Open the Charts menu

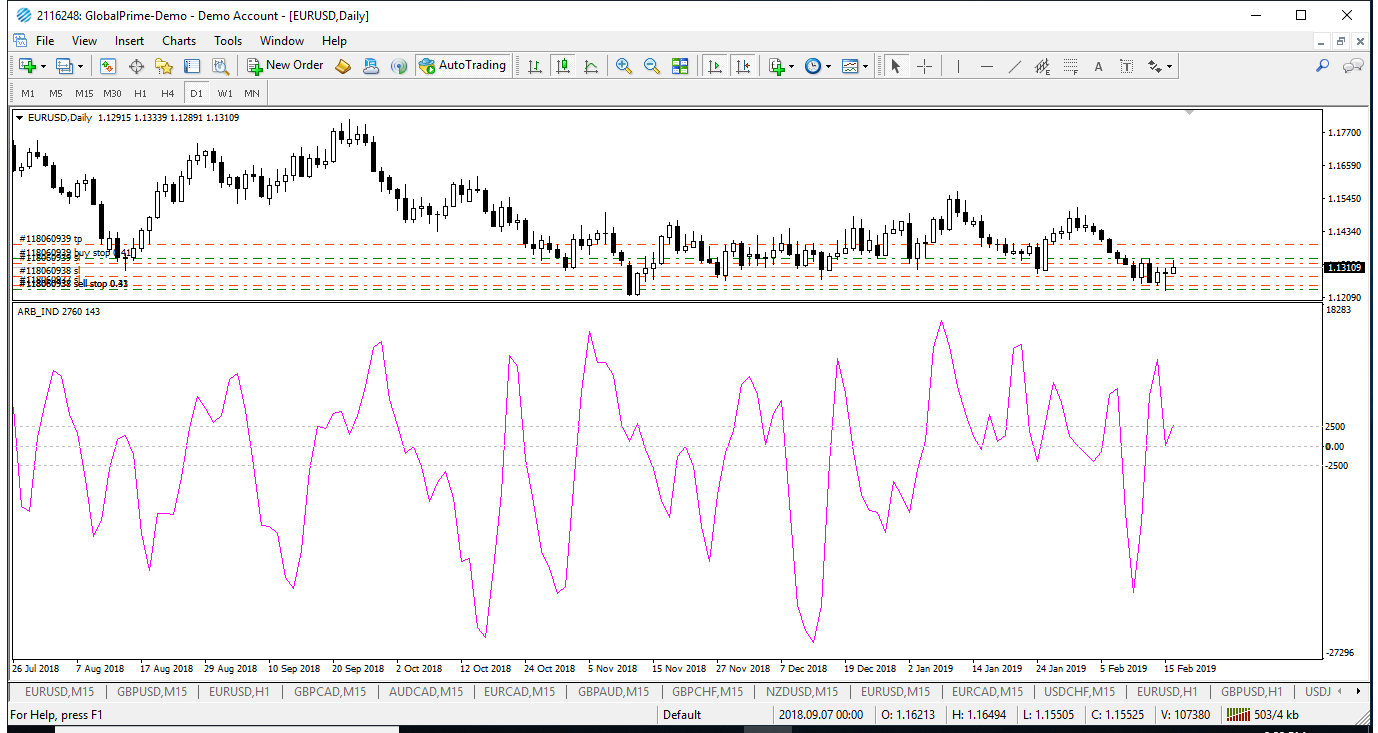click(x=179, y=41)
